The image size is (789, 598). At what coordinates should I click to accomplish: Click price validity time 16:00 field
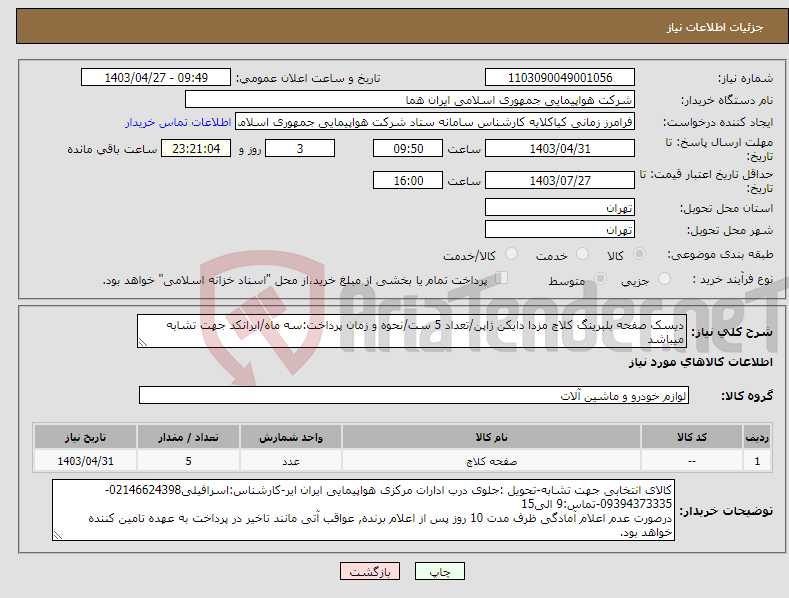tap(408, 180)
